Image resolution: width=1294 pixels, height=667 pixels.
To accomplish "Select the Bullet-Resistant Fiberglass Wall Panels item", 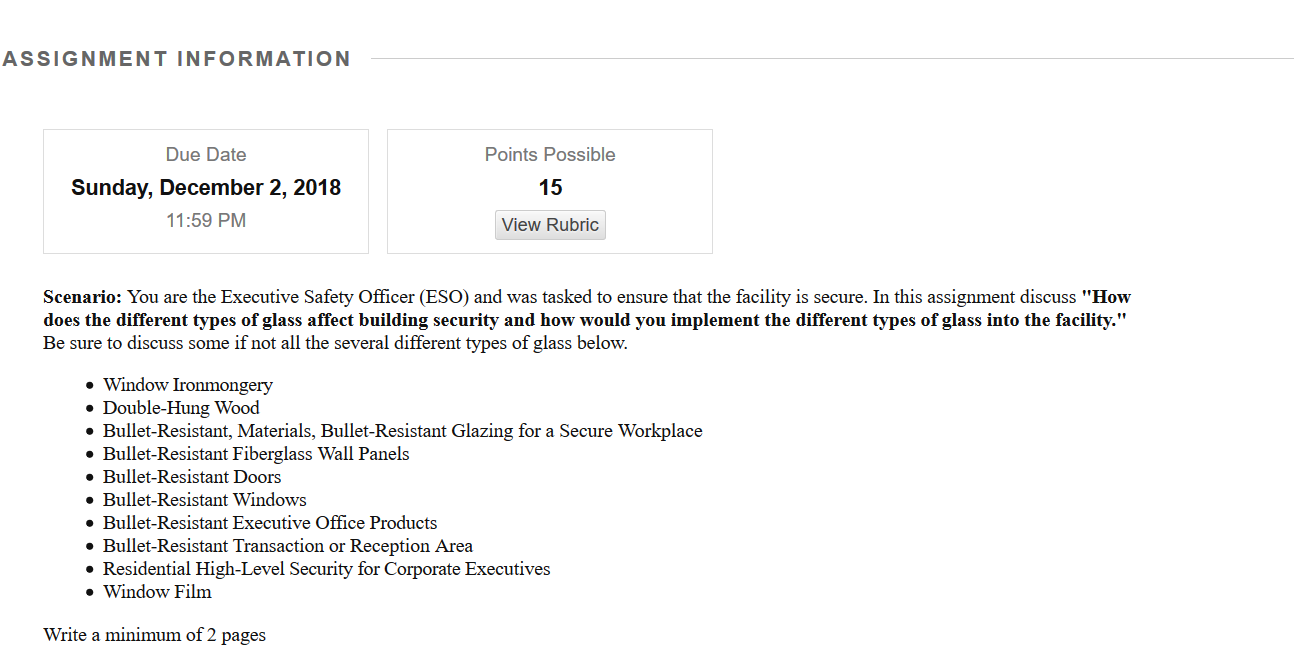I will tap(256, 454).
